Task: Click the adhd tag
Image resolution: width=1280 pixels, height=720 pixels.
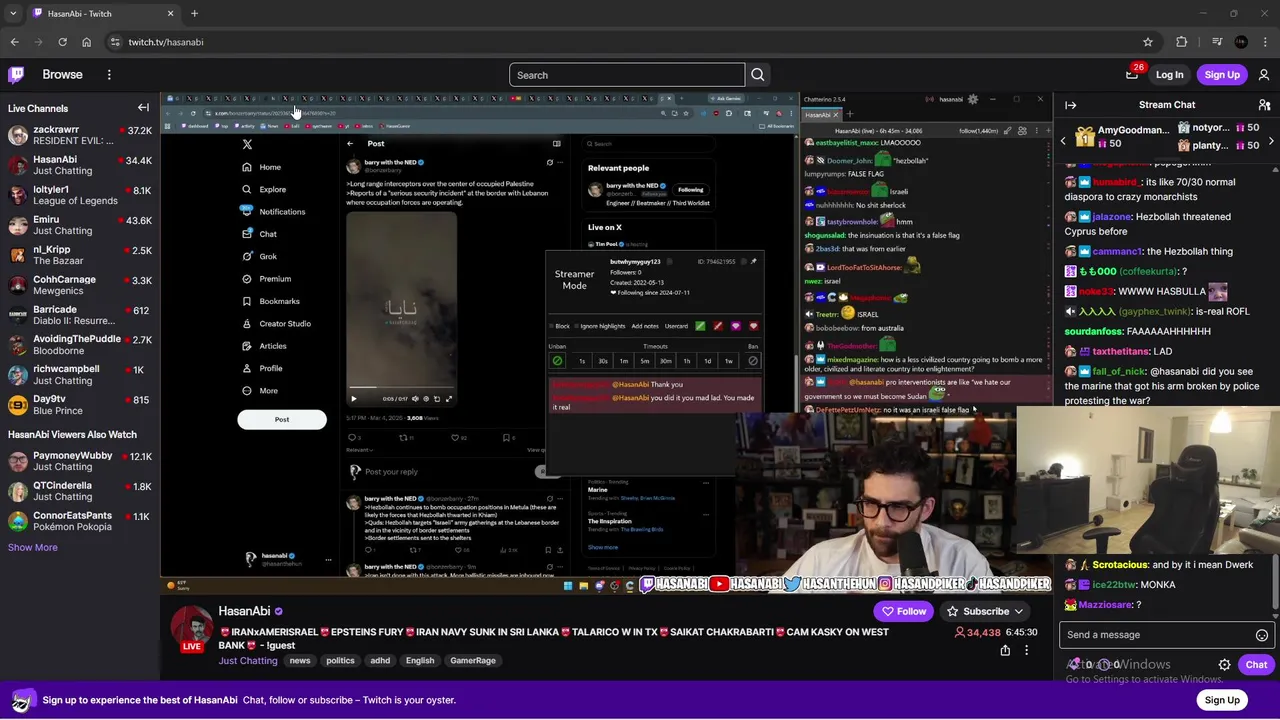Action: click(380, 661)
